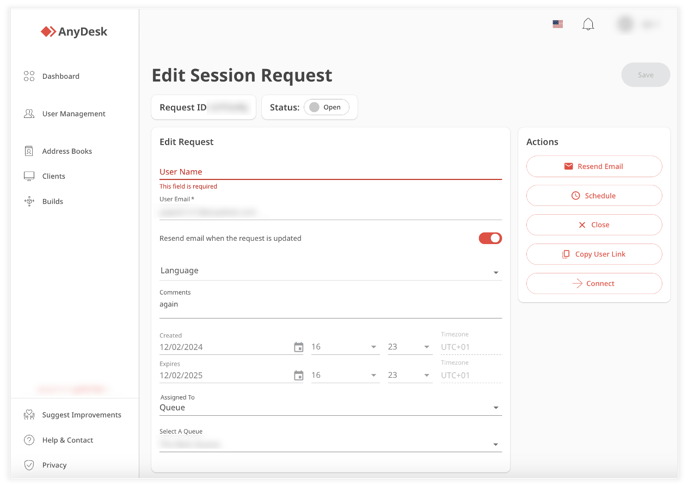Open Help & Contact page

(68, 440)
